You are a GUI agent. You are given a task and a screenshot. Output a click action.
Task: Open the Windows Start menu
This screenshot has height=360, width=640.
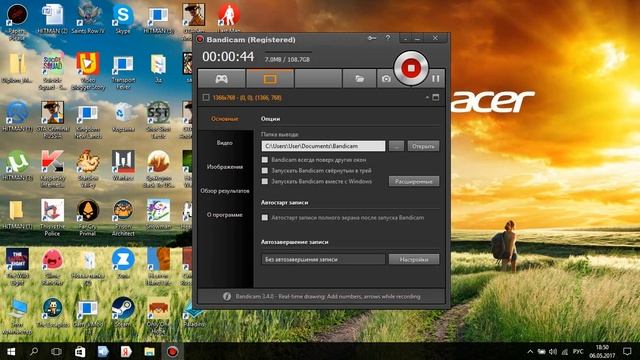click(11, 351)
